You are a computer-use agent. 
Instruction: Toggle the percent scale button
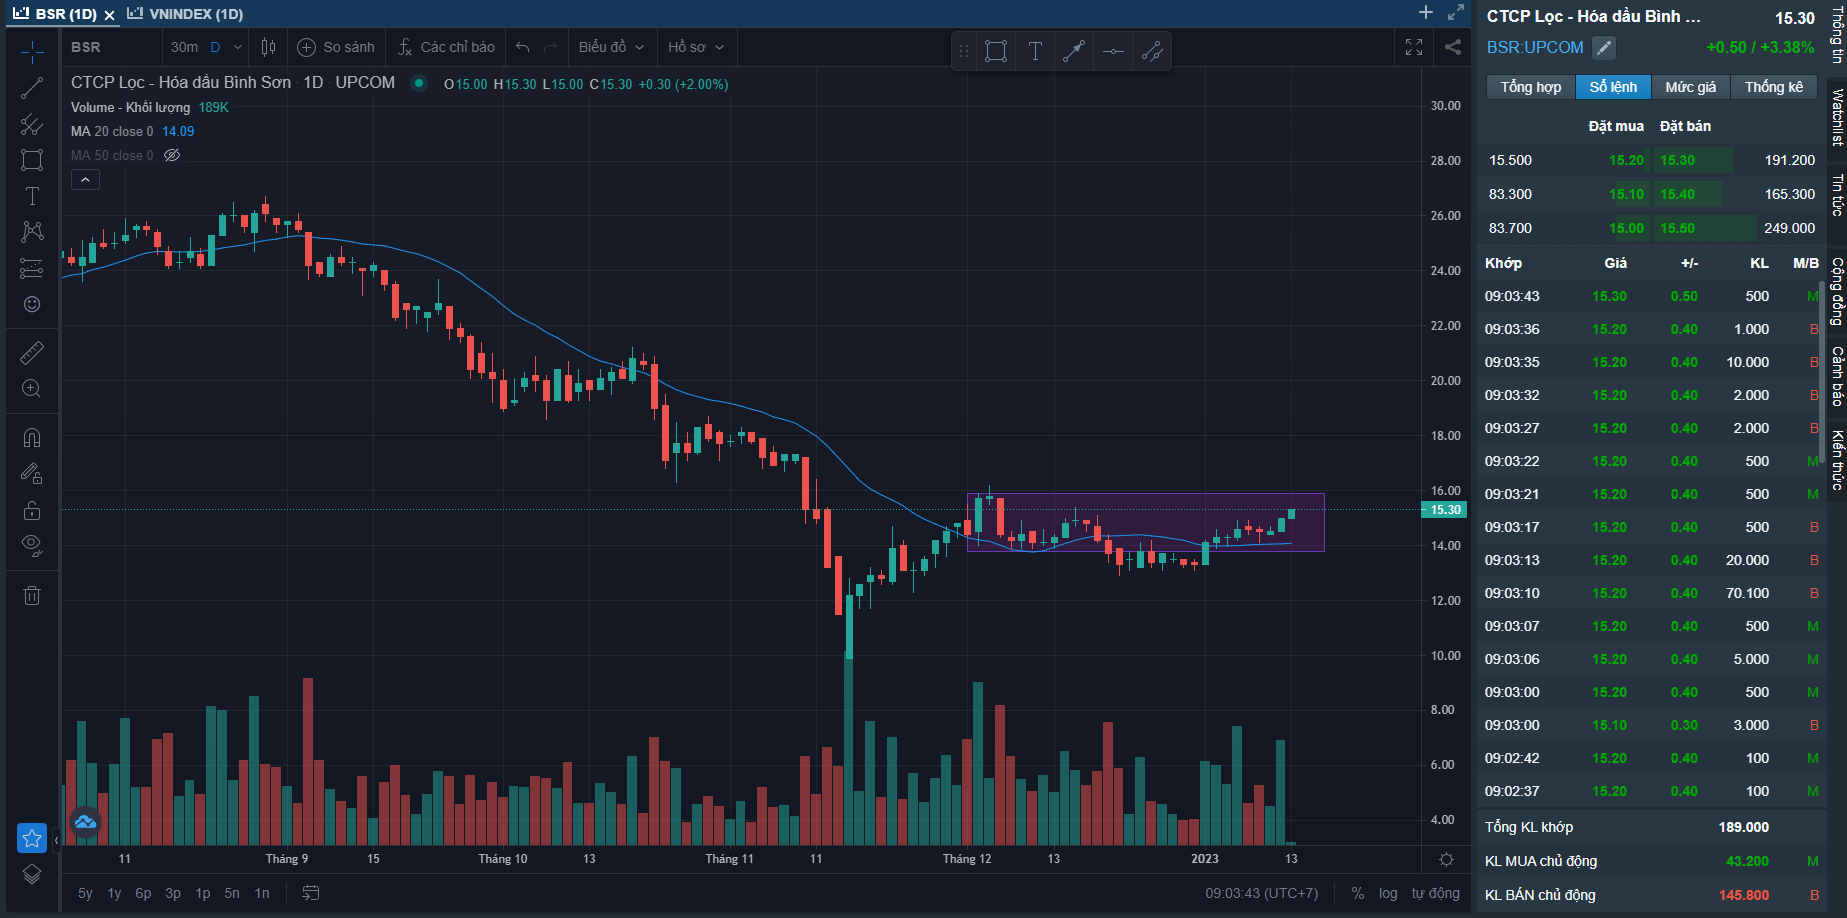coord(1357,893)
